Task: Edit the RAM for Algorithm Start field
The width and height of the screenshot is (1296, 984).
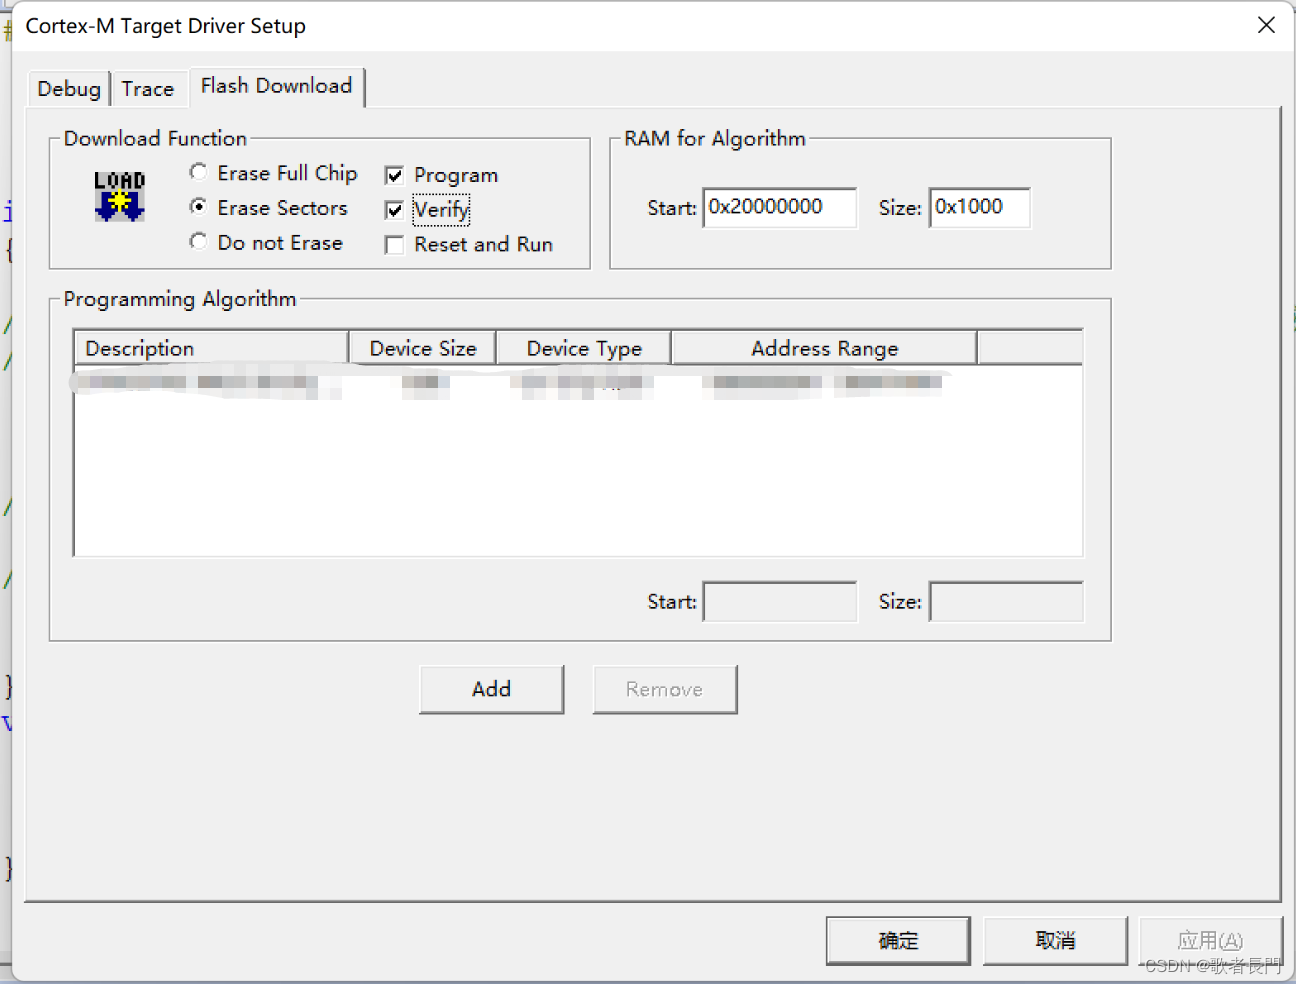Action: pos(780,208)
